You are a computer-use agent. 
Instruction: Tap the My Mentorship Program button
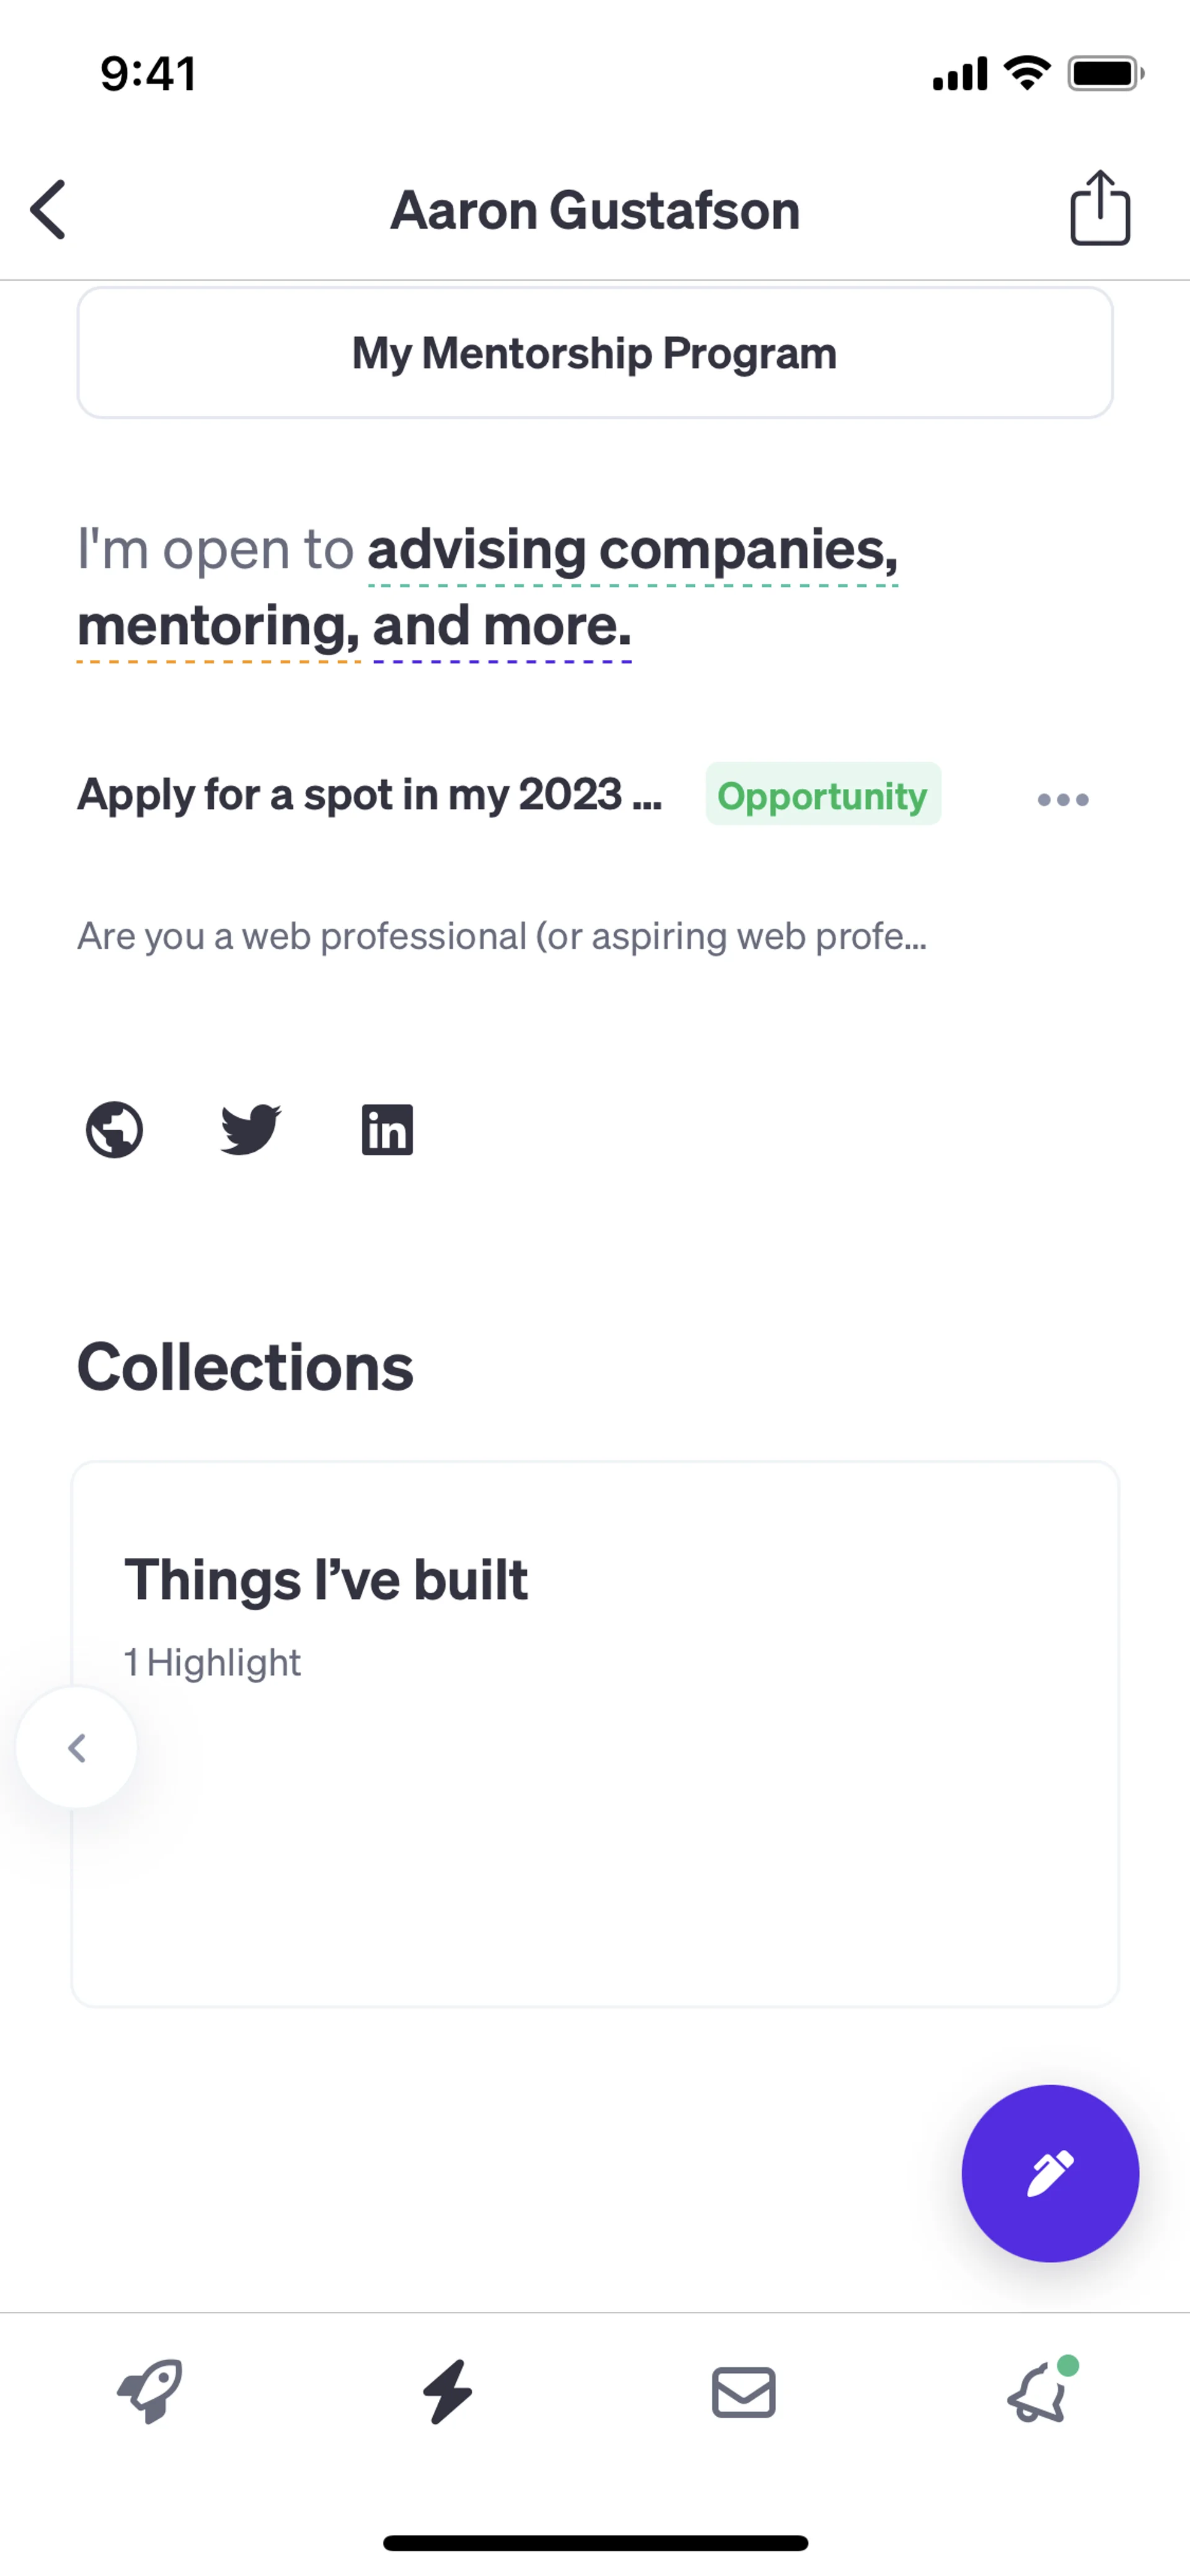coord(595,353)
